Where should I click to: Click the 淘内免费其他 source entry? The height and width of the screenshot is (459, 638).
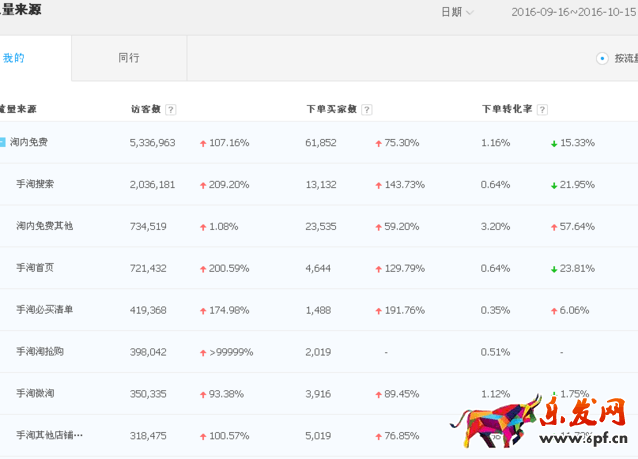pos(44,226)
